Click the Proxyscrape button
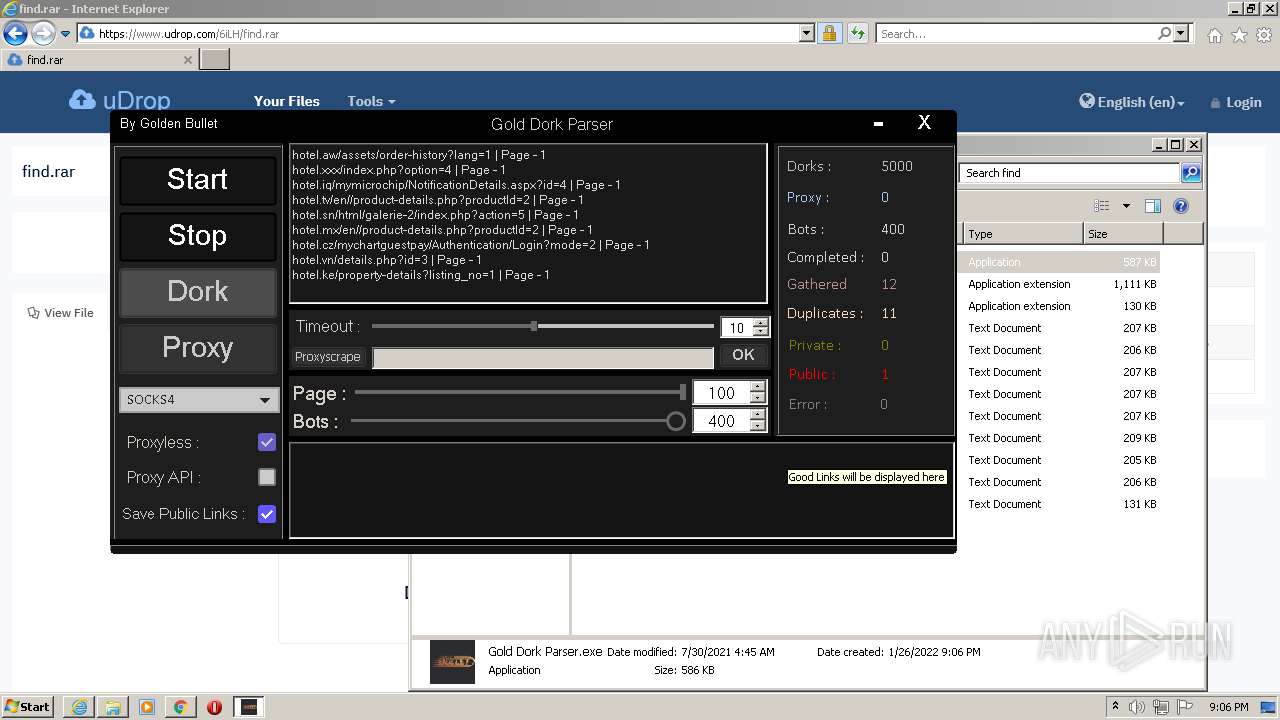 (x=328, y=357)
